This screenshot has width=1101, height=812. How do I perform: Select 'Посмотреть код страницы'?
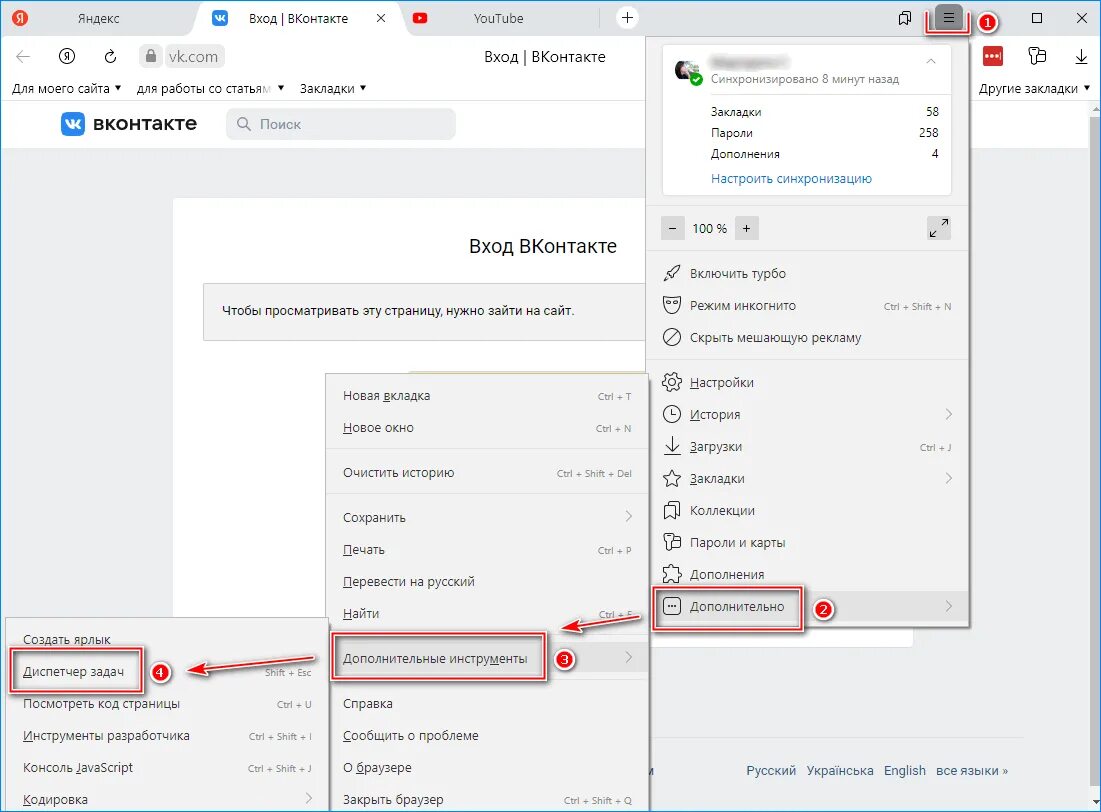(x=167, y=703)
